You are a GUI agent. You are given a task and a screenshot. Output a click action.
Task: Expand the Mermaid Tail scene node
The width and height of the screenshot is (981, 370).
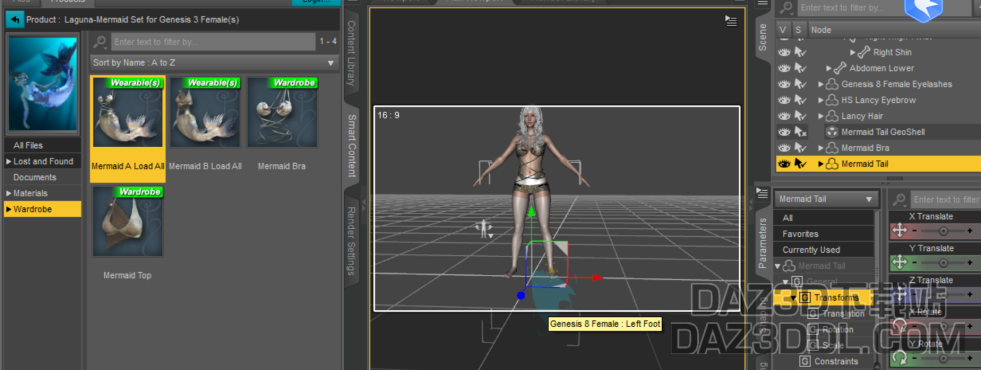[x=821, y=164]
